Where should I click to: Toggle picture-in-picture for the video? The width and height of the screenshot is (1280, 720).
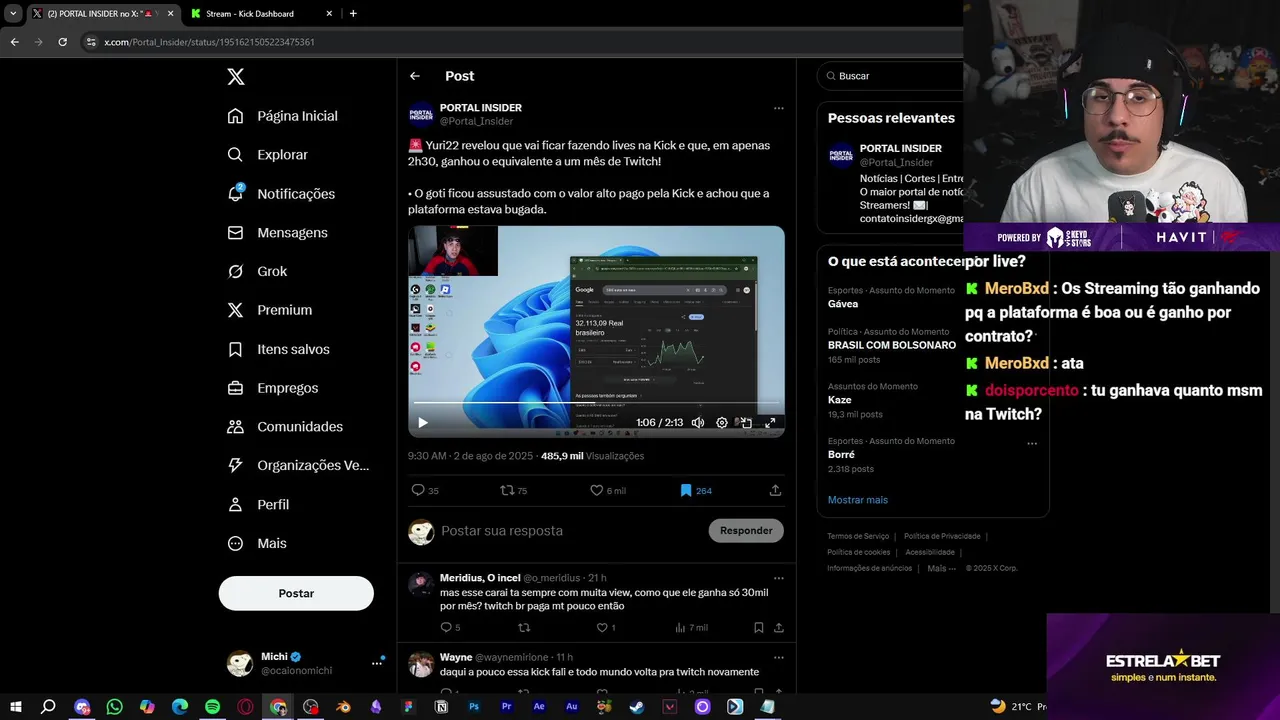coord(746,423)
